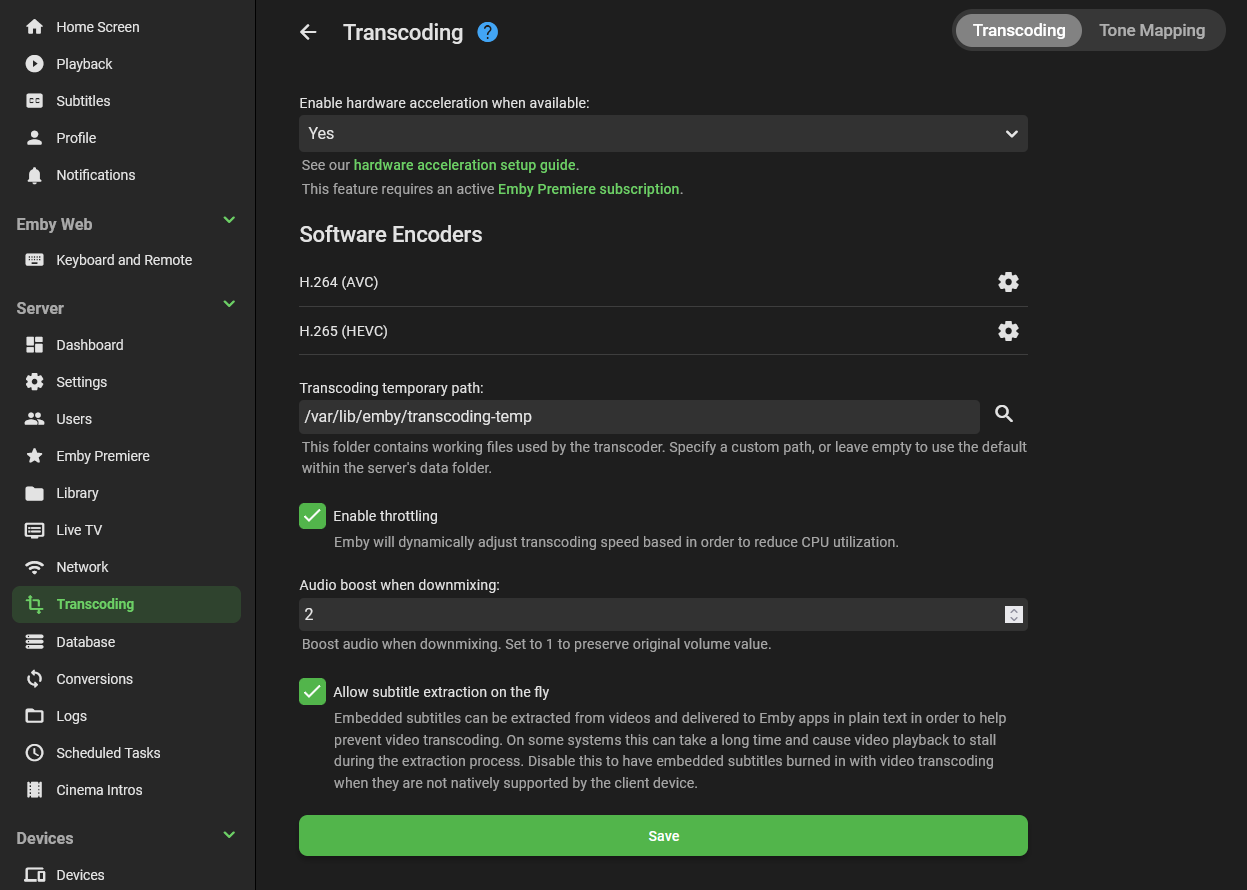1247x890 pixels.
Task: Click the Audio boost stepper arrows
Action: (1013, 615)
